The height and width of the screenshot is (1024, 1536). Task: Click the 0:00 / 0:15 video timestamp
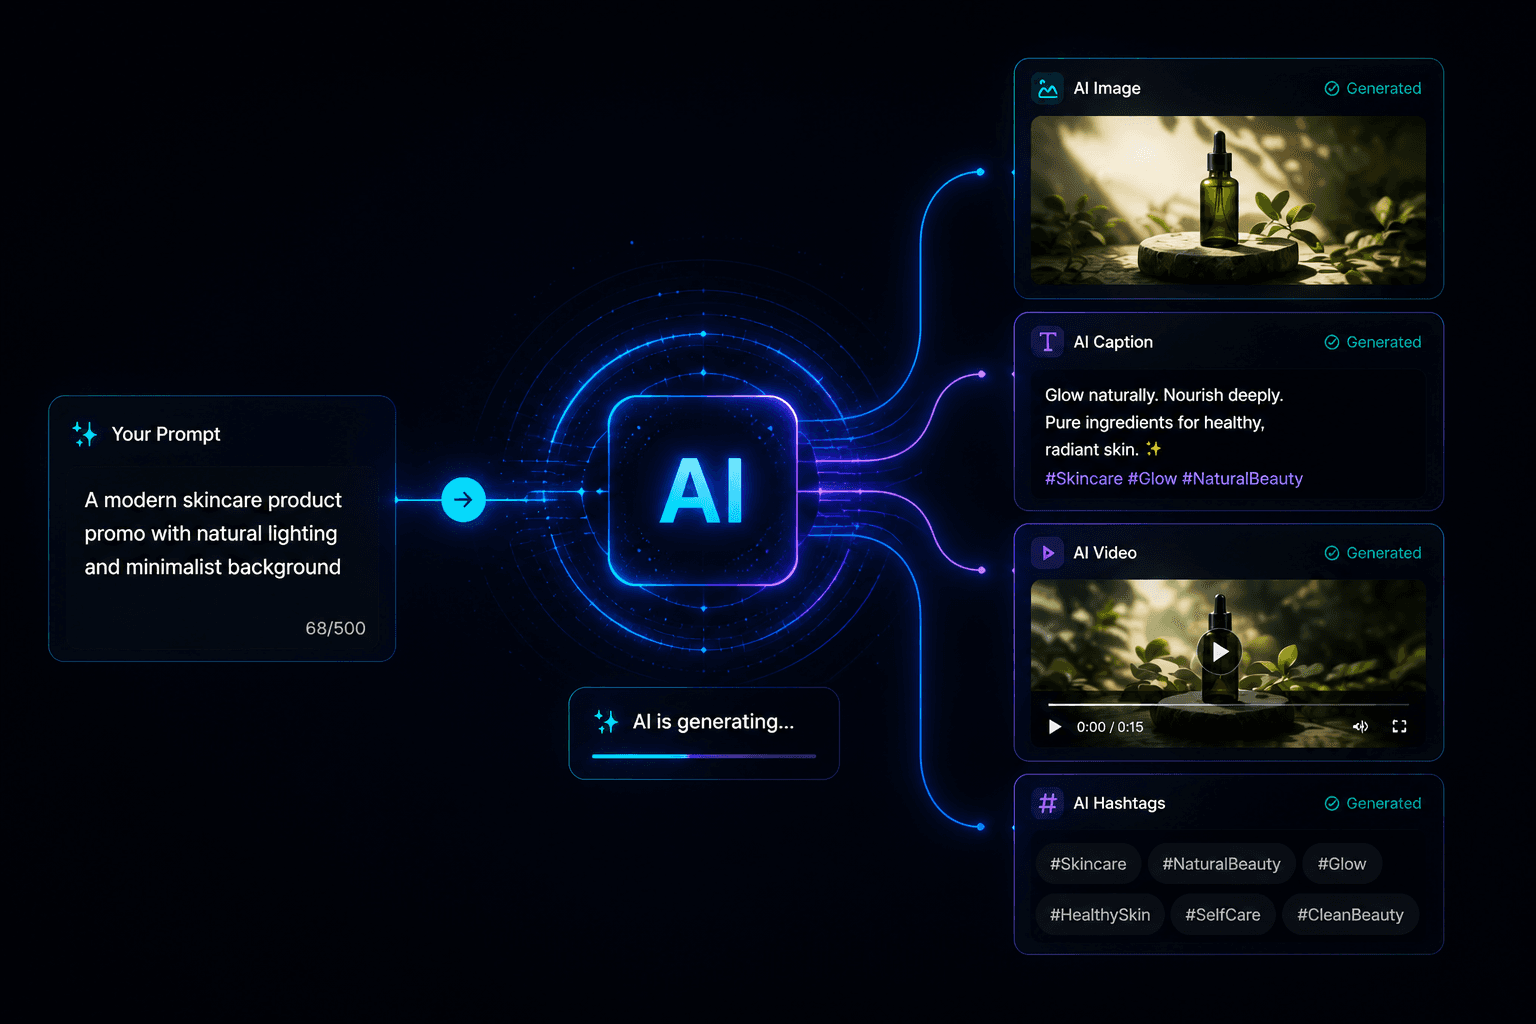click(1110, 727)
